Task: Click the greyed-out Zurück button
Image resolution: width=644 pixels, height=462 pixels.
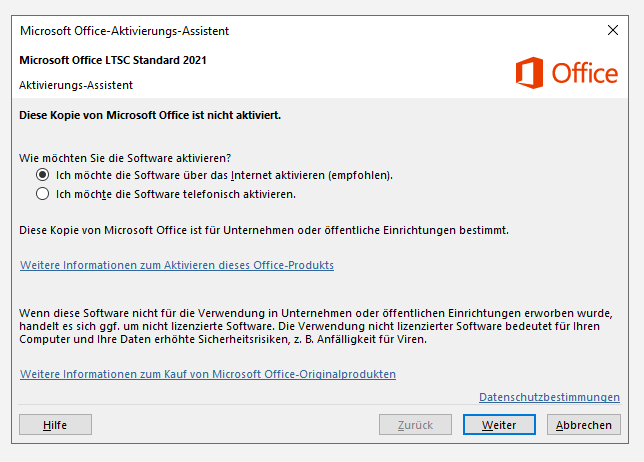Action: [x=415, y=425]
